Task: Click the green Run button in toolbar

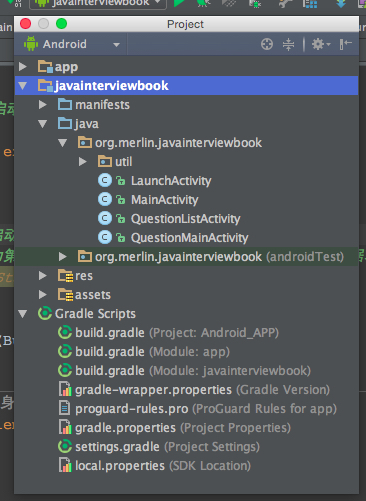Action: click(x=179, y=3)
